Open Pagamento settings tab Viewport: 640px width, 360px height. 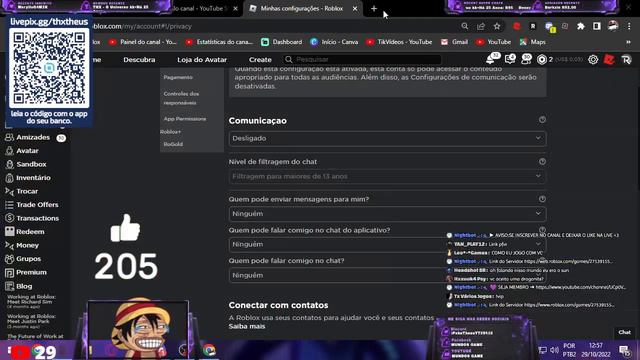click(178, 77)
